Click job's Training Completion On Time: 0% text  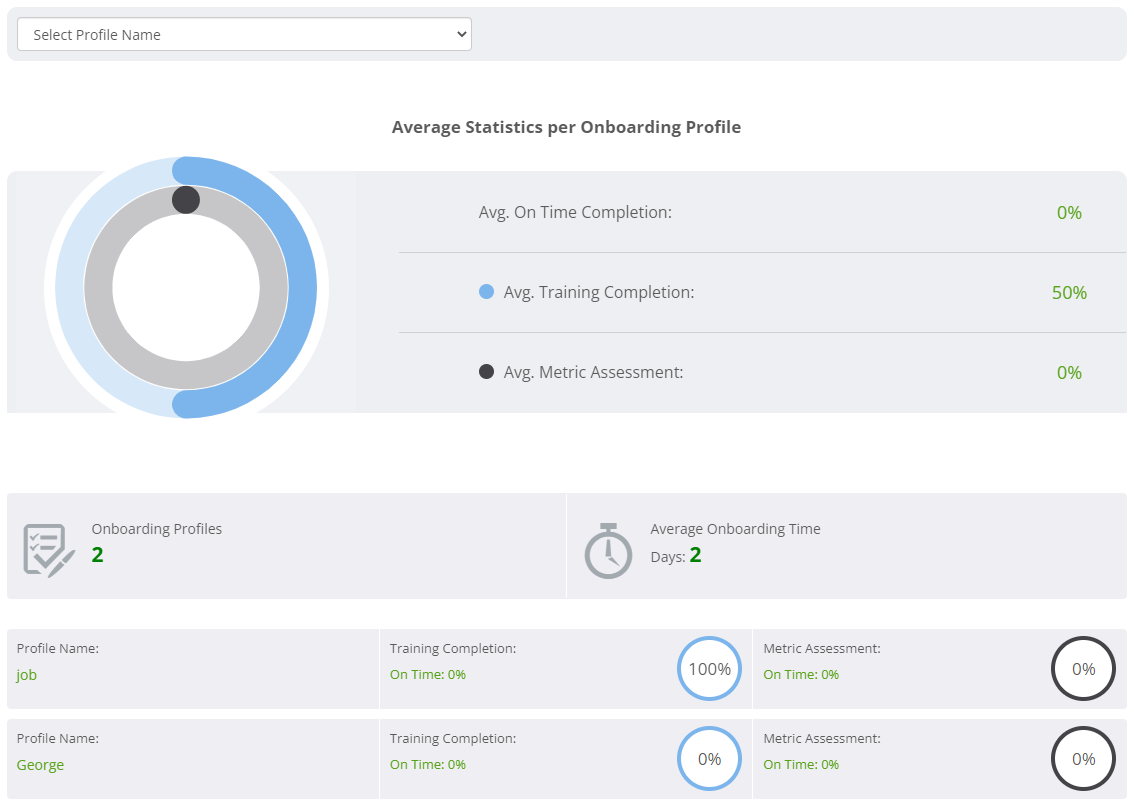(428, 674)
